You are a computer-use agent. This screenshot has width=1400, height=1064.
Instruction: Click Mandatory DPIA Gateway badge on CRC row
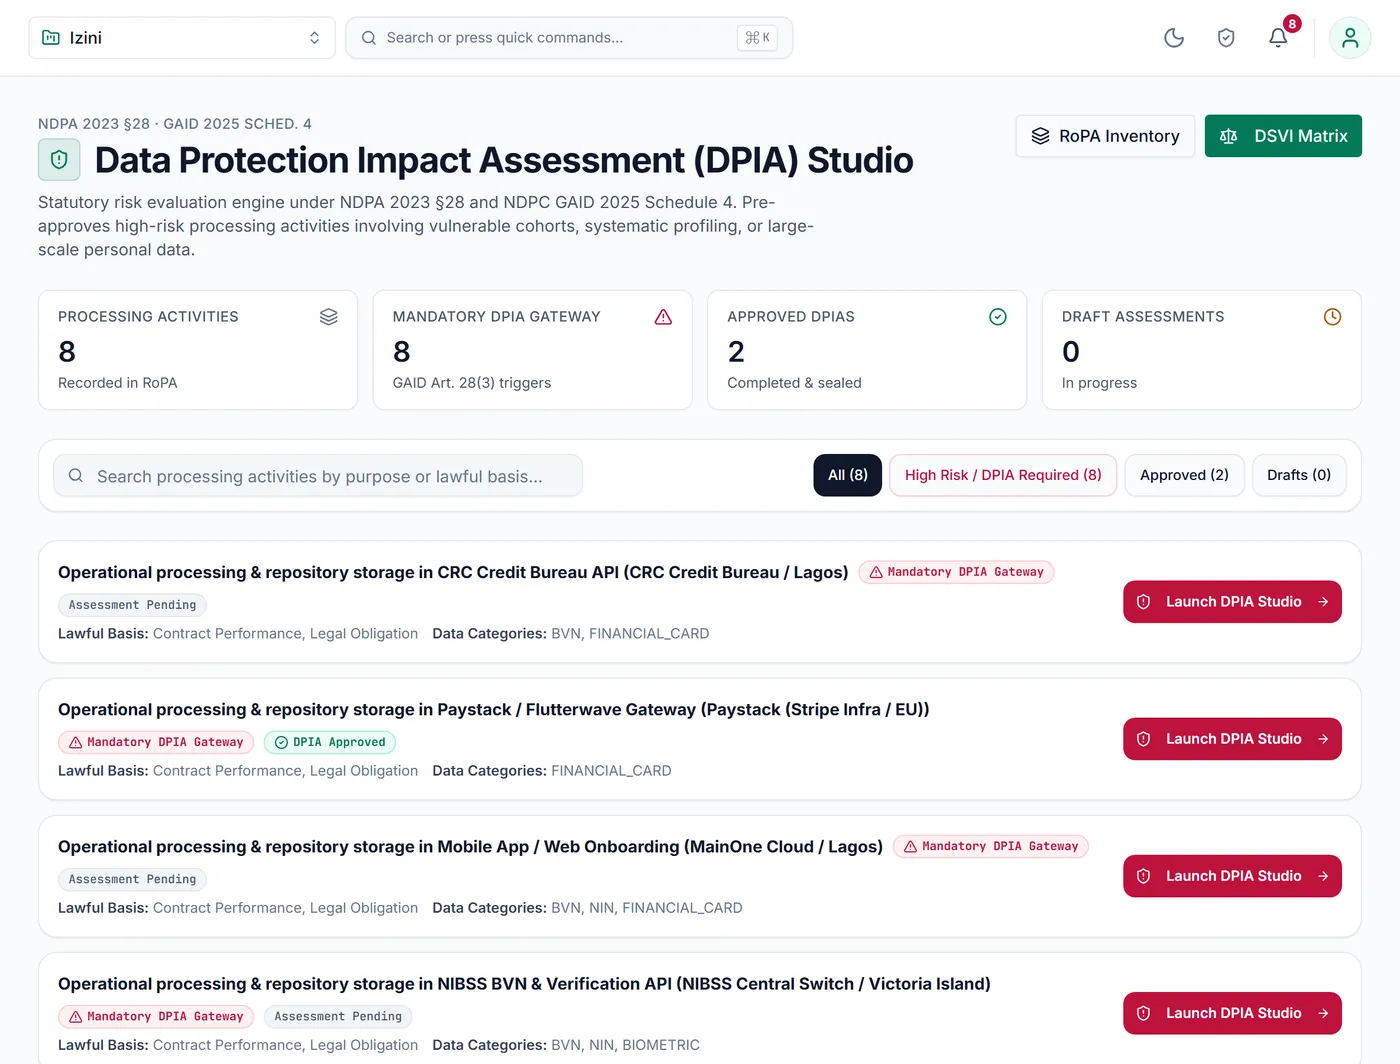click(x=956, y=572)
